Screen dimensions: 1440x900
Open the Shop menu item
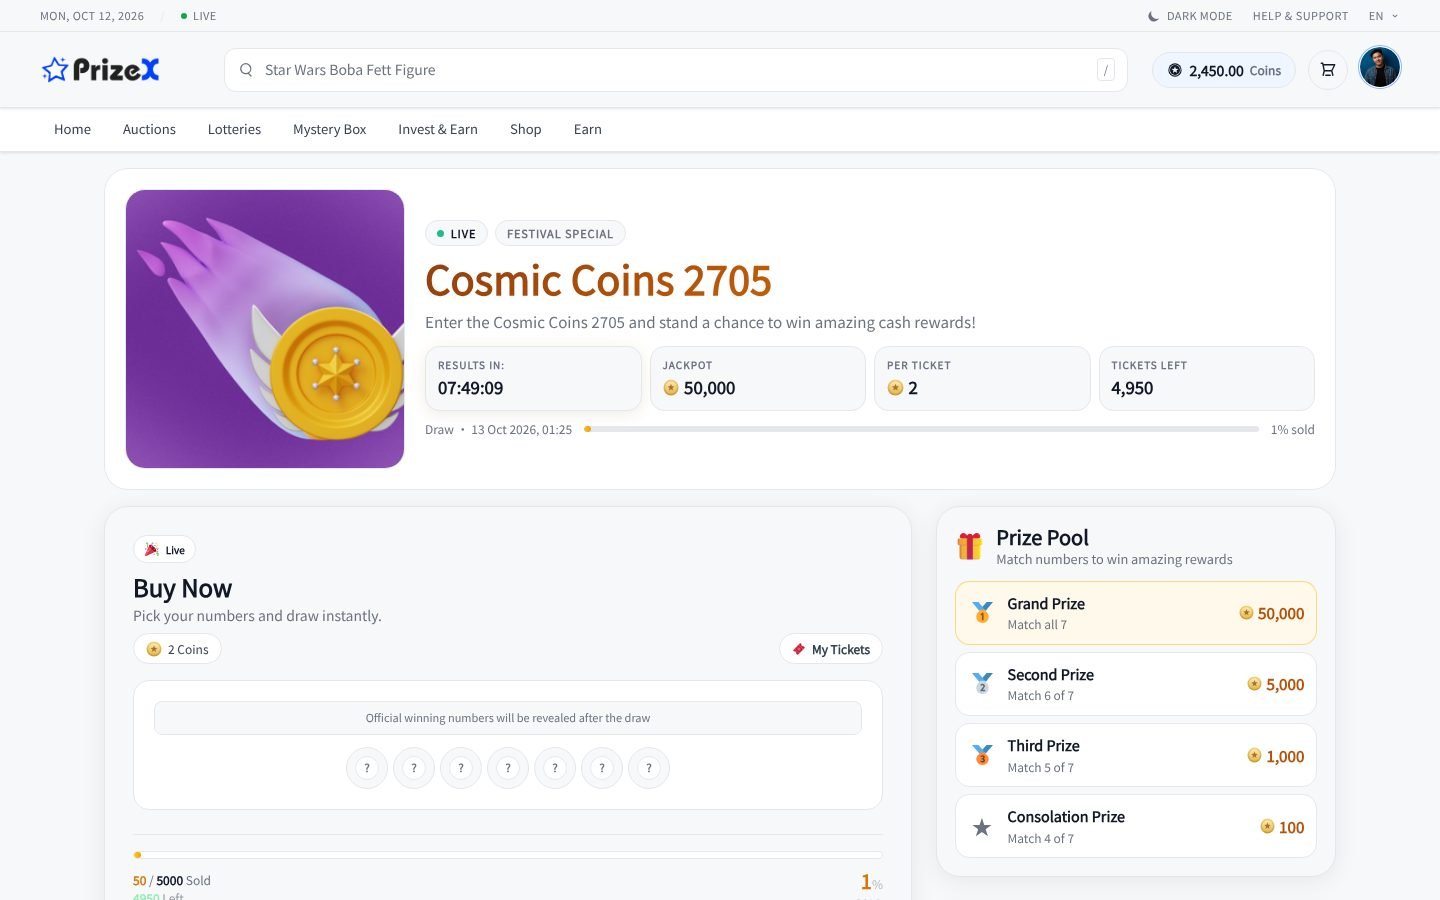coord(525,129)
